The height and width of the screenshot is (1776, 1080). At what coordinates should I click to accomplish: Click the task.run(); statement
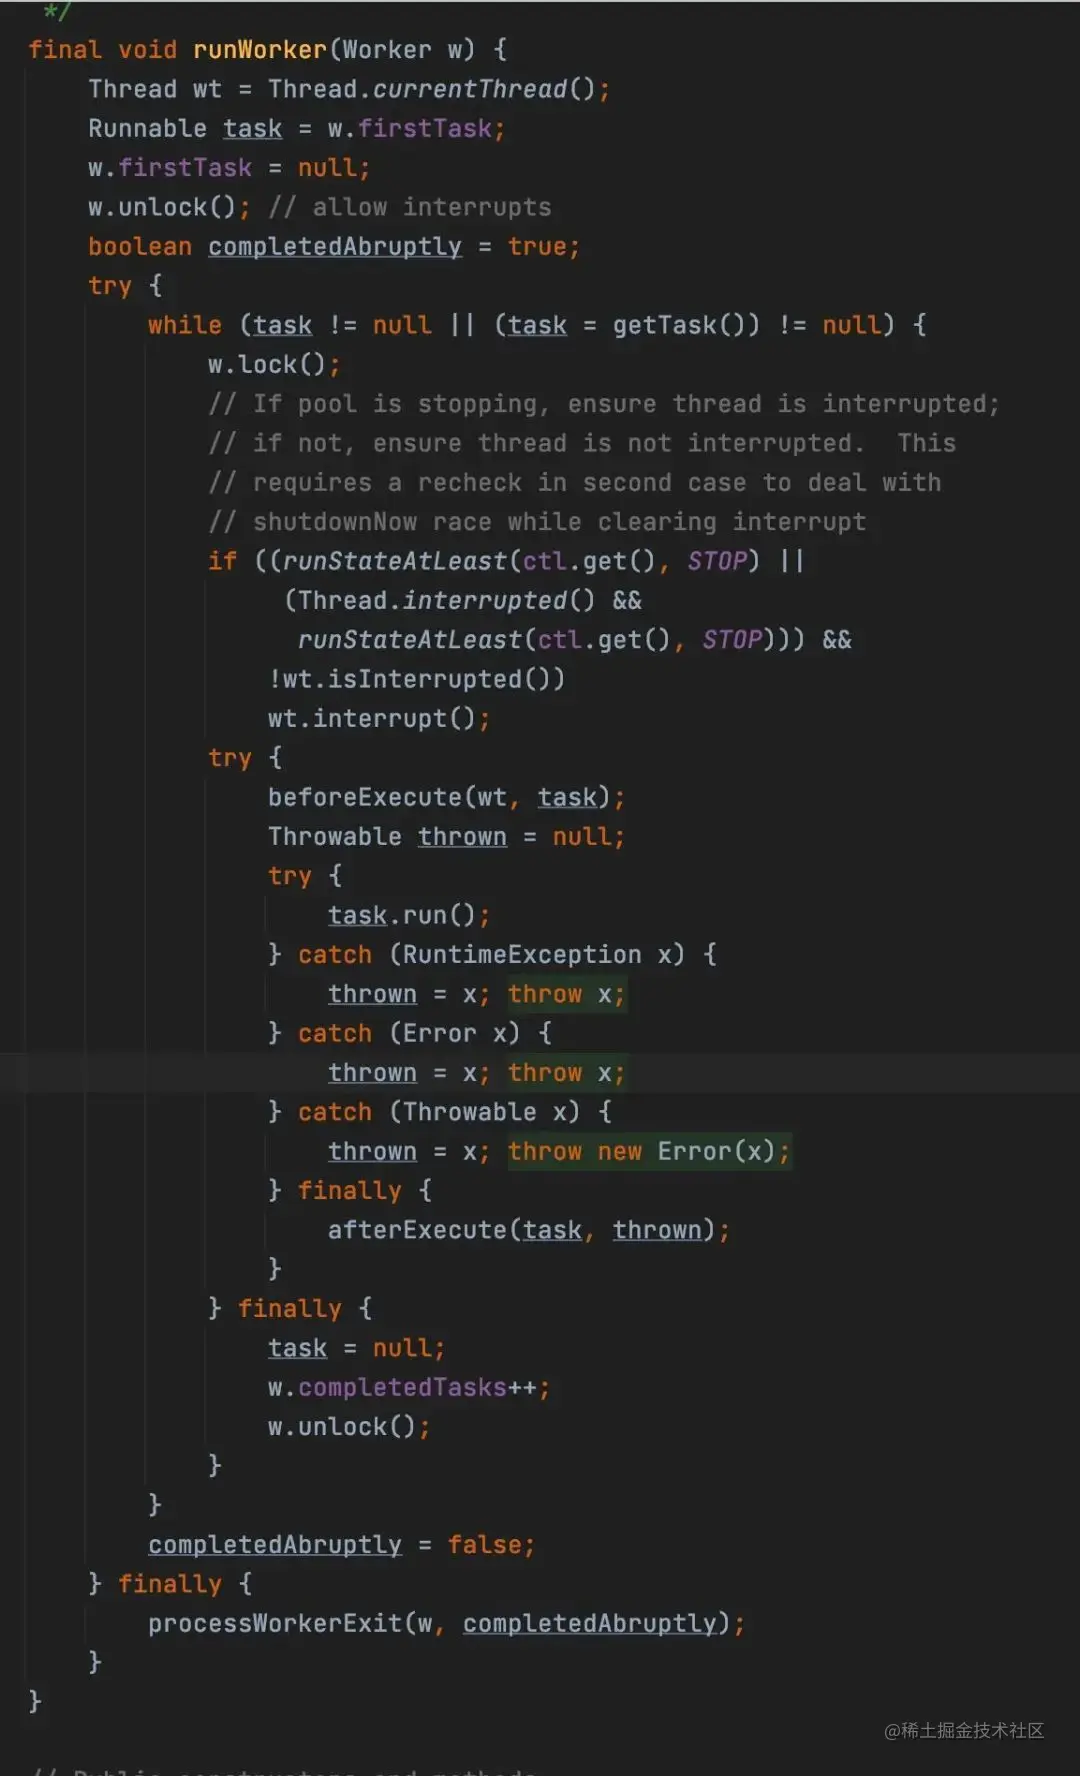[x=409, y=915]
